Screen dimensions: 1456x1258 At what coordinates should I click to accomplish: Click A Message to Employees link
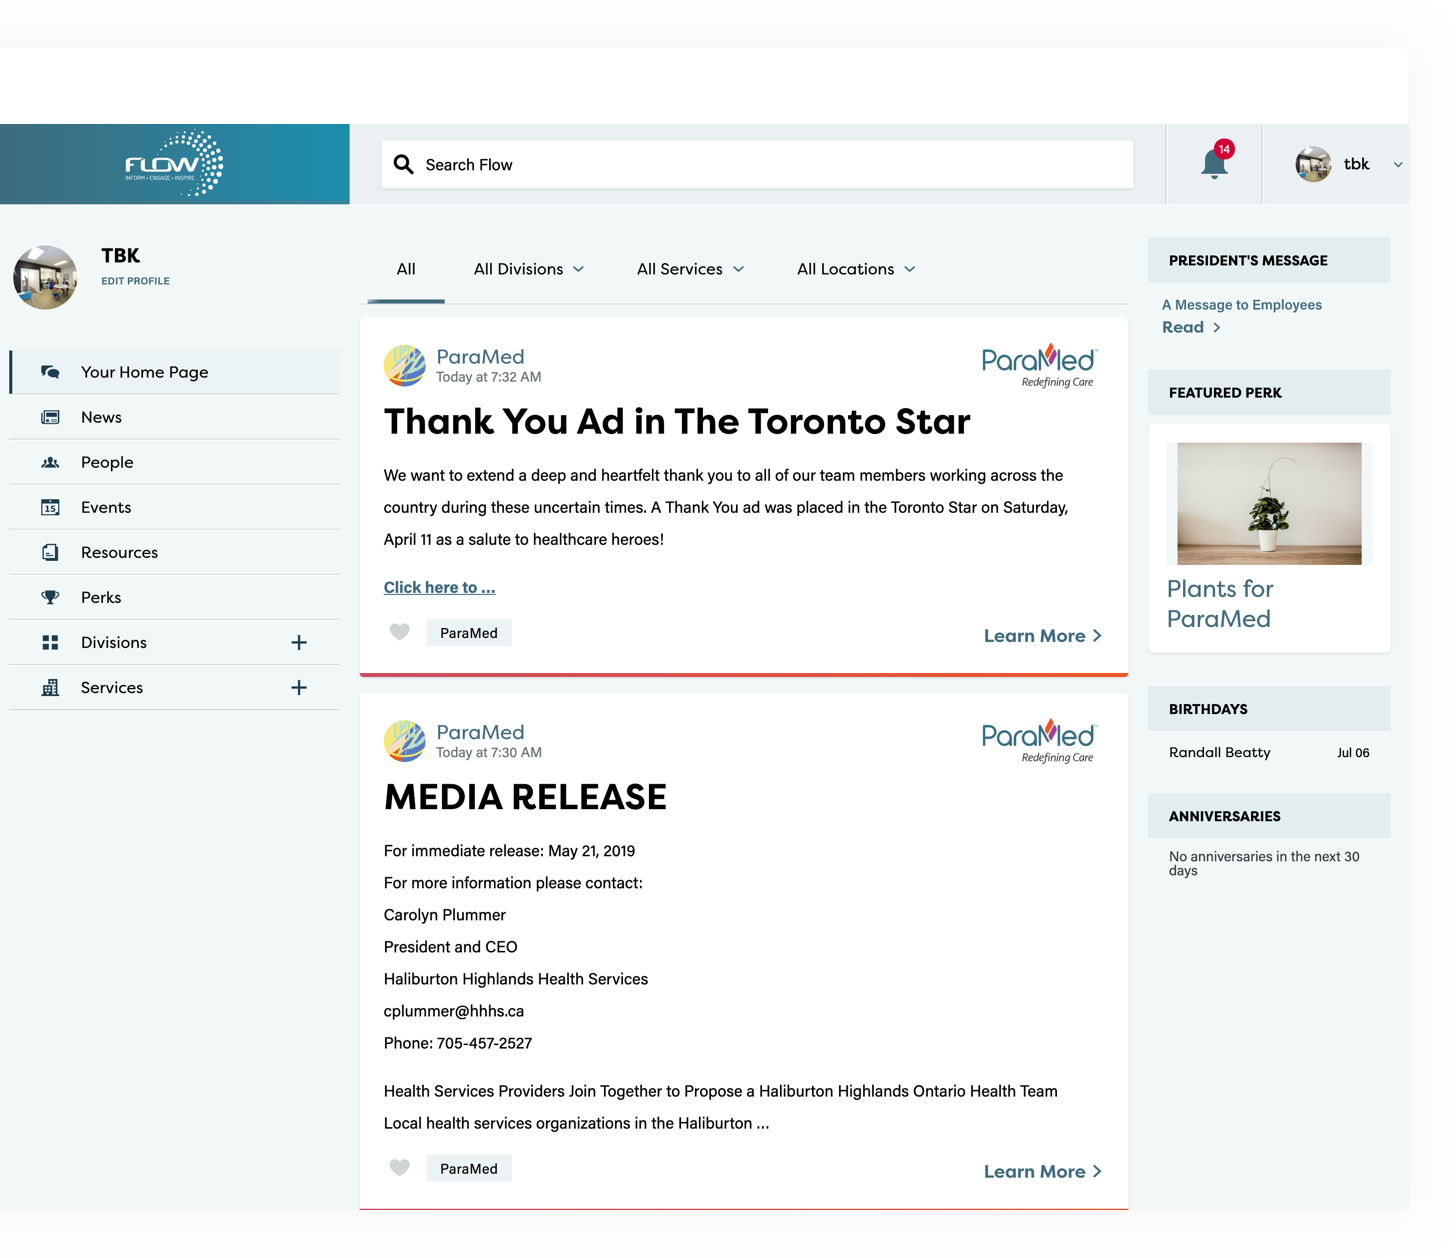point(1241,305)
